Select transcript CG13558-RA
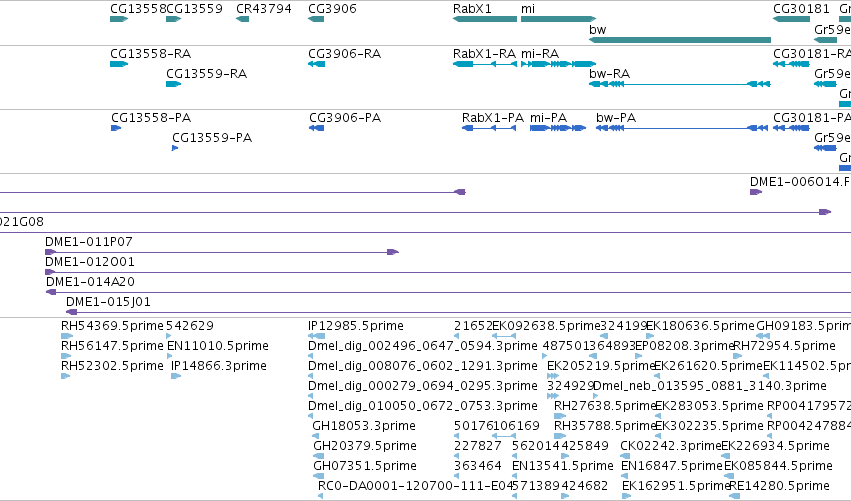 coord(119,64)
